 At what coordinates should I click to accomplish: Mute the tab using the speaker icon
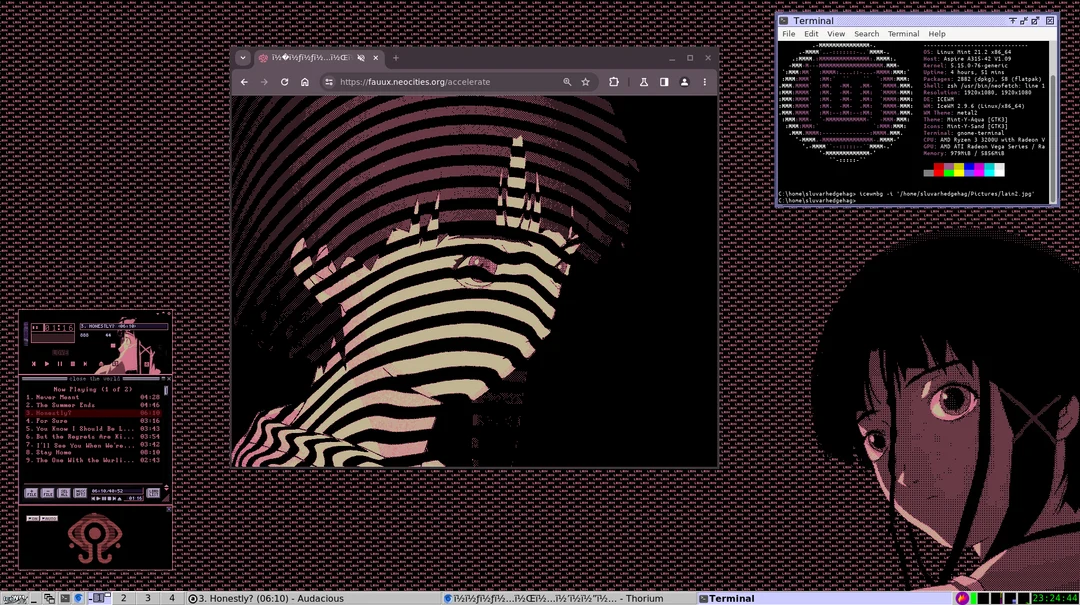click(x=361, y=58)
